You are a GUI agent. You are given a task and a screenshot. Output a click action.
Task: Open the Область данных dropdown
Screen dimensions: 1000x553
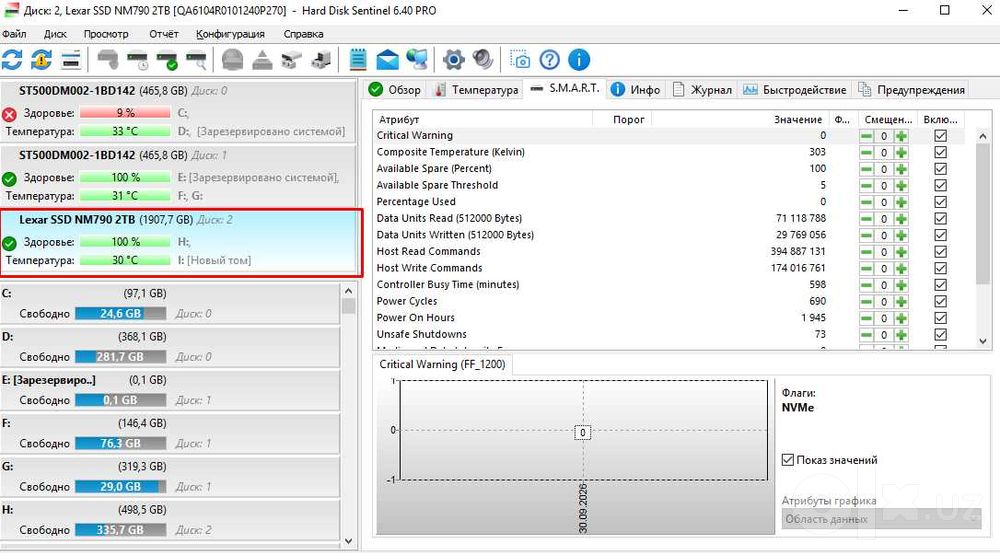pos(881,519)
